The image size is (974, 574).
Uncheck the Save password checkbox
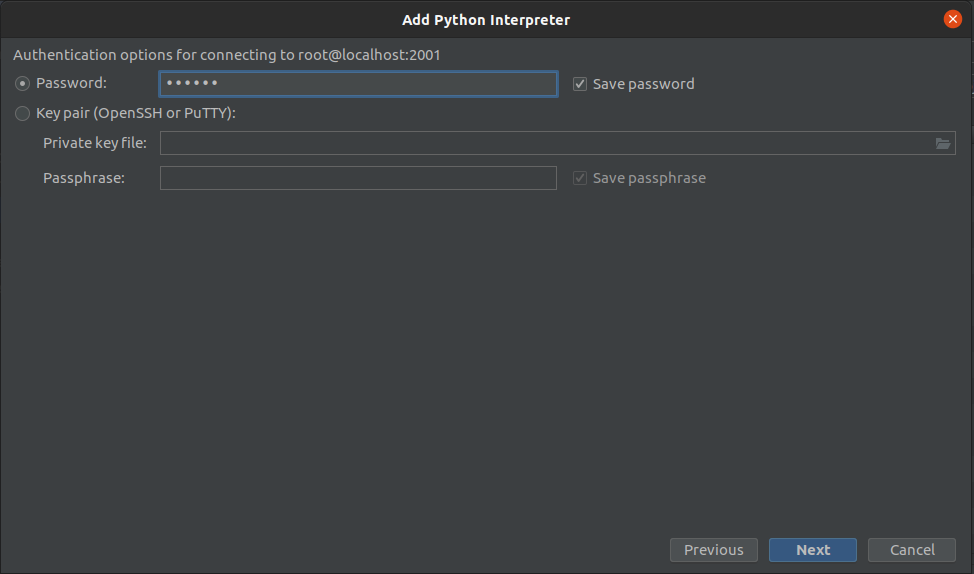click(580, 84)
